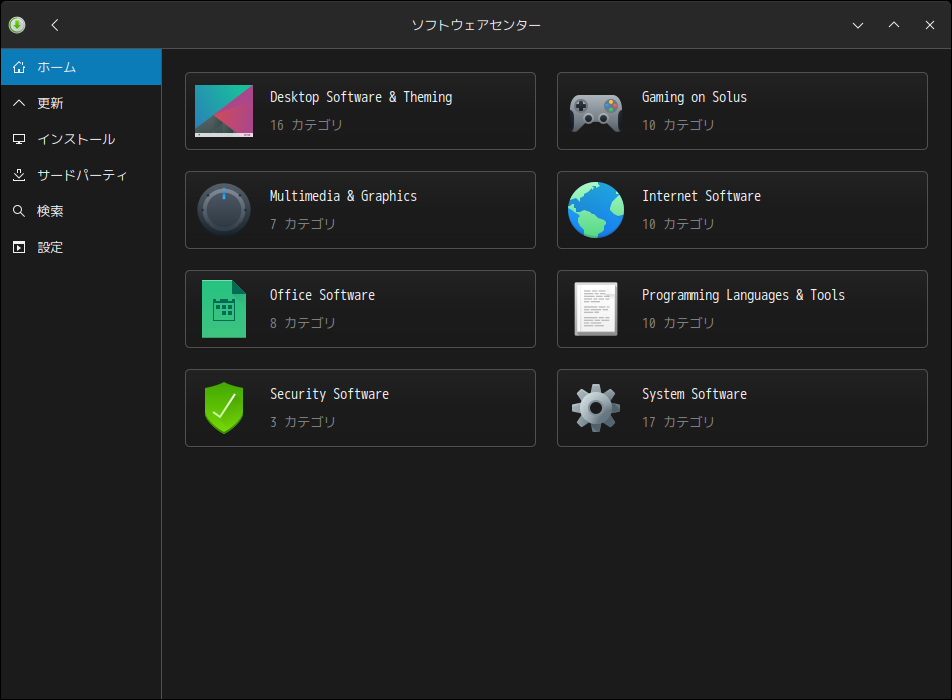The image size is (952, 700).
Task: Select サードパーティ in the sidebar
Action: click(x=81, y=175)
